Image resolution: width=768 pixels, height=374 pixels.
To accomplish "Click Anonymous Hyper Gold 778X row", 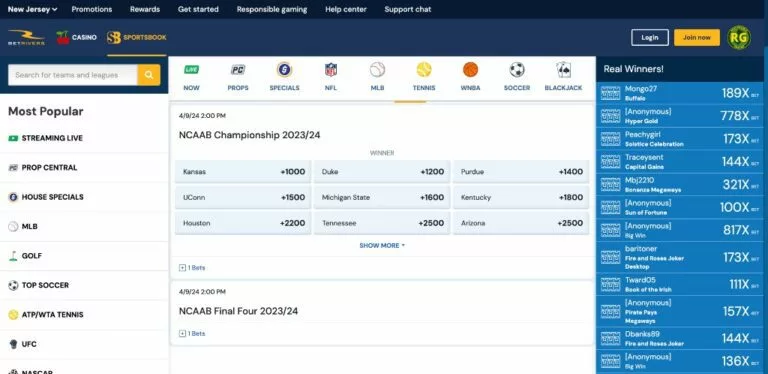I will click(x=679, y=116).
